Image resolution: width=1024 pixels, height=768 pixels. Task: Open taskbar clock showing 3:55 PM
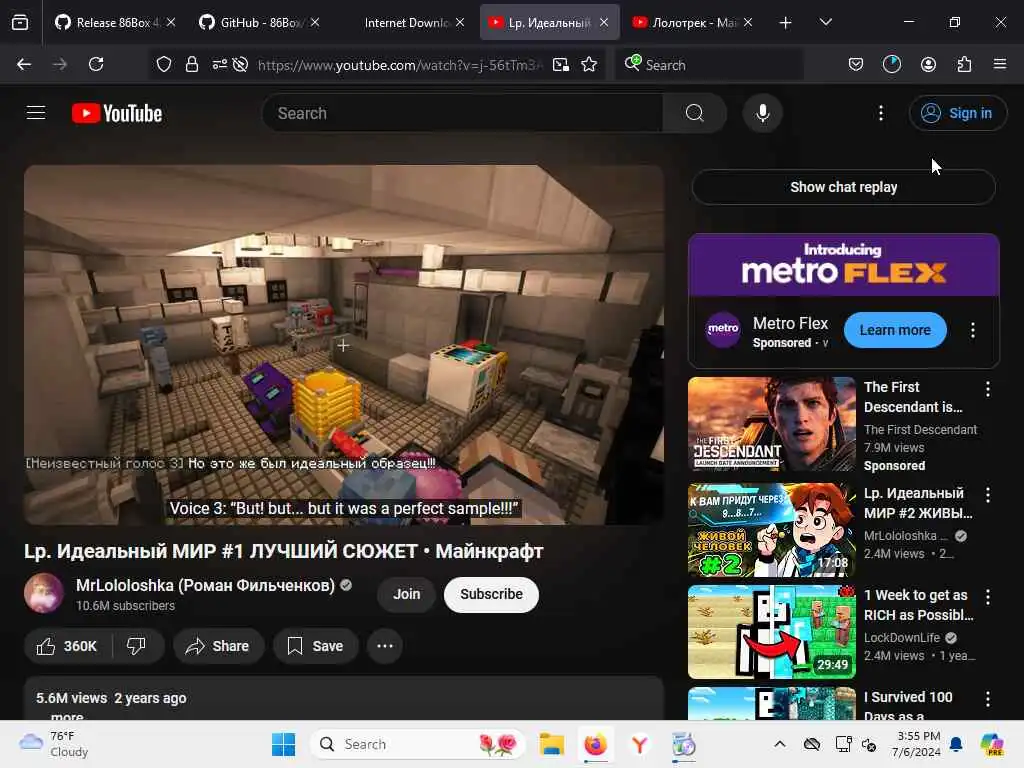(x=918, y=744)
